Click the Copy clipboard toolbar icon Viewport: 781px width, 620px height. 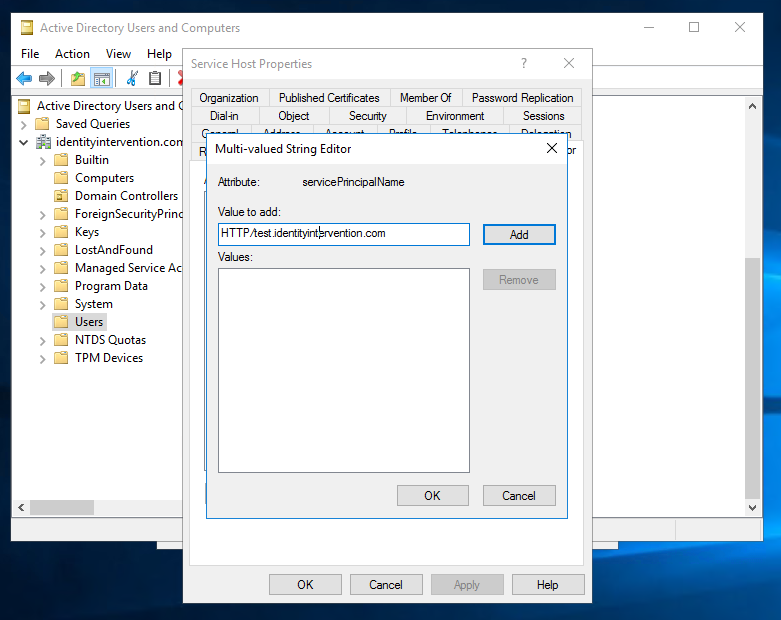click(155, 78)
